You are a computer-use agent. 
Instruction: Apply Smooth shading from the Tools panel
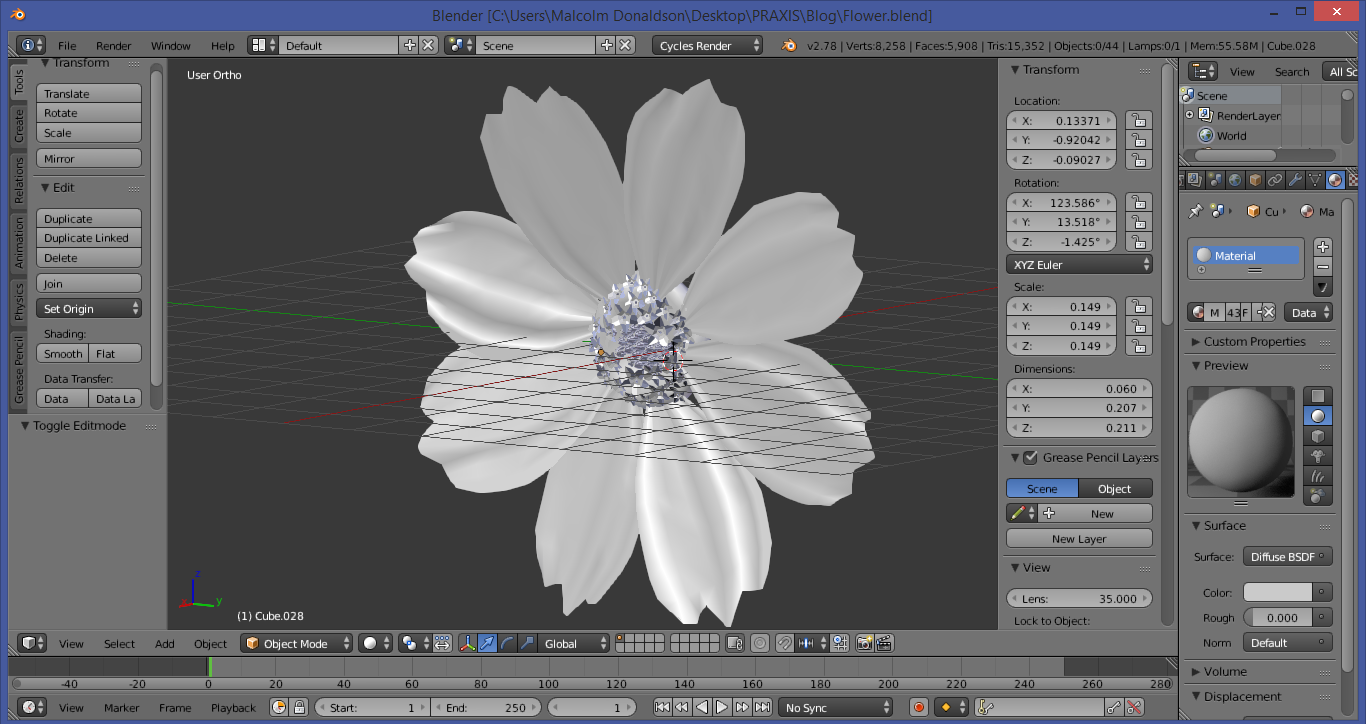(x=62, y=353)
